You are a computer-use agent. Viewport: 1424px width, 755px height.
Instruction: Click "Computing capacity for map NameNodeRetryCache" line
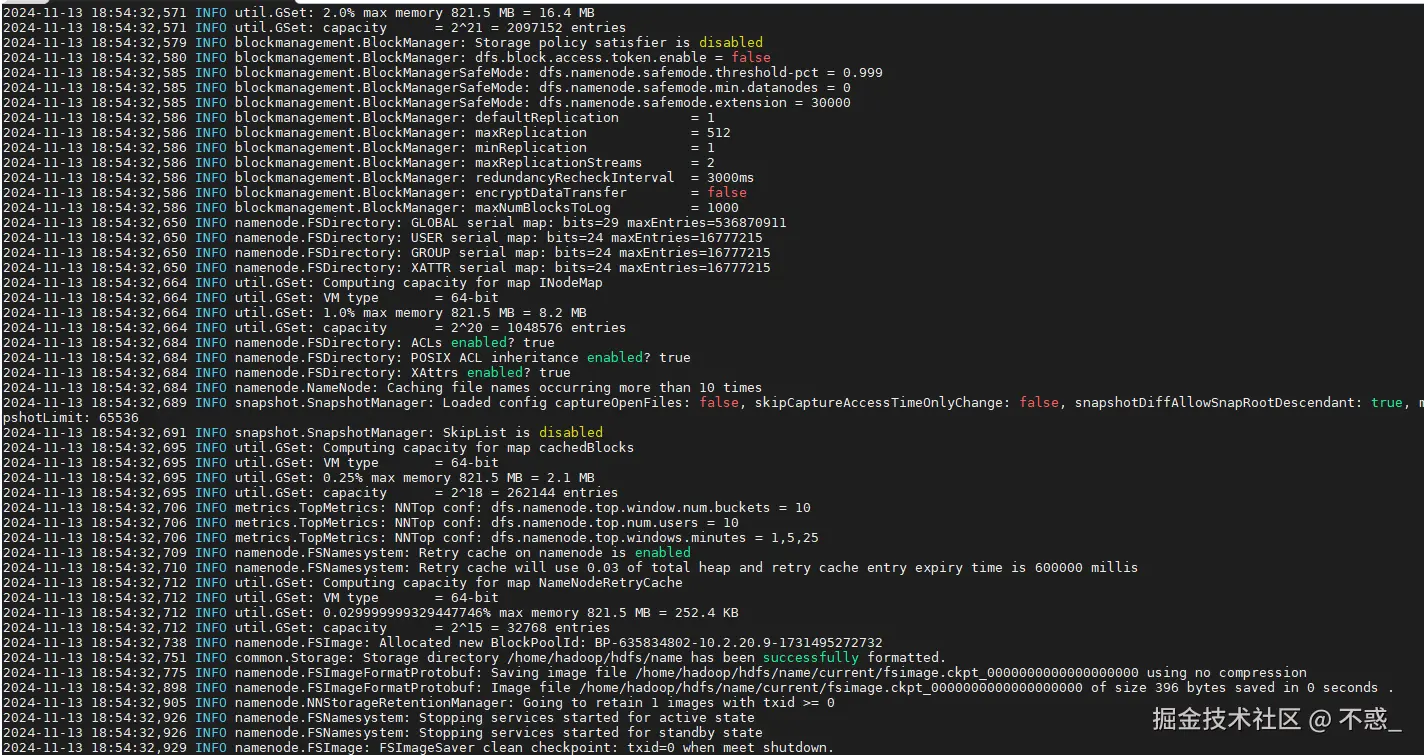pyautogui.click(x=342, y=583)
